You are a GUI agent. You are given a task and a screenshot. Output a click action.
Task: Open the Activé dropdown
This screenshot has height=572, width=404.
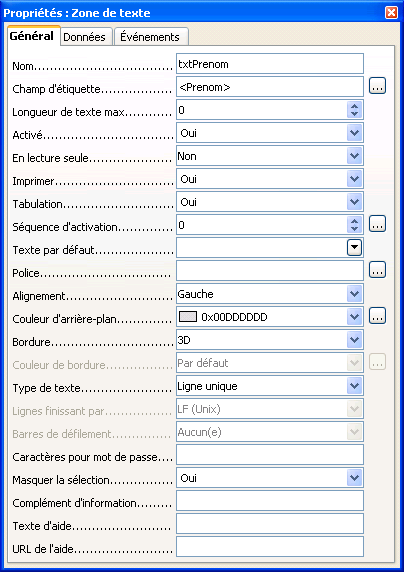(354, 133)
